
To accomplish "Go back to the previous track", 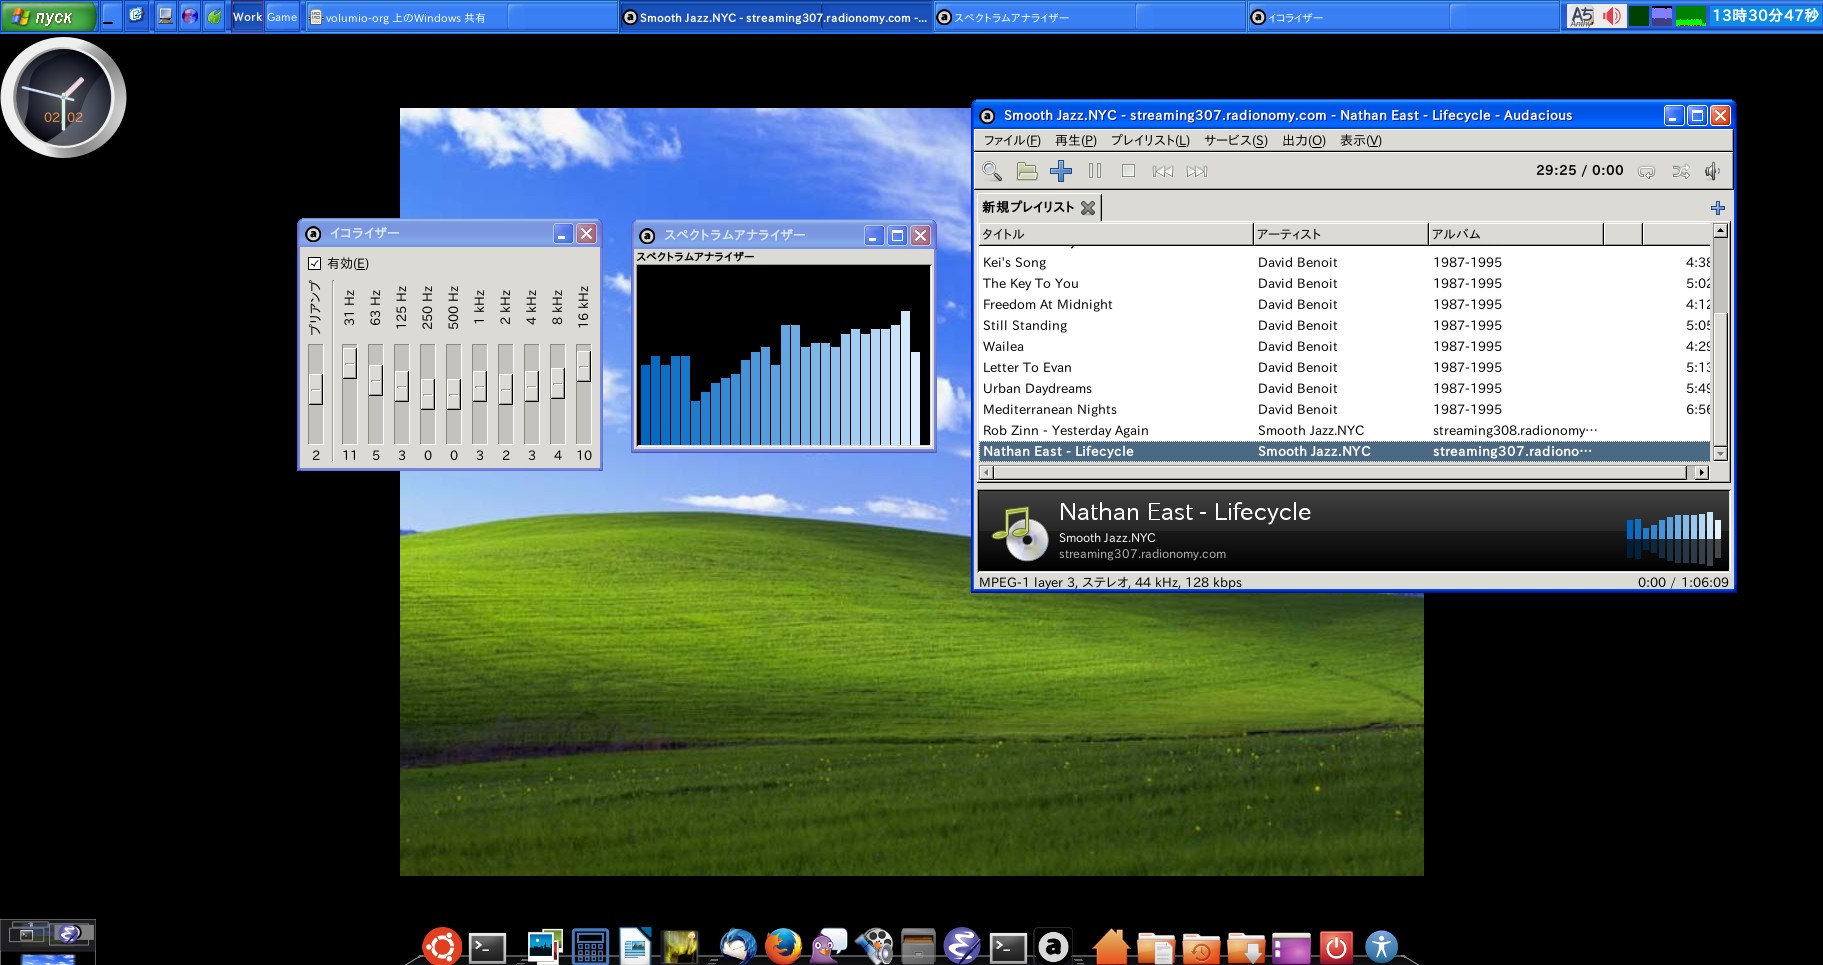I will tap(1162, 171).
